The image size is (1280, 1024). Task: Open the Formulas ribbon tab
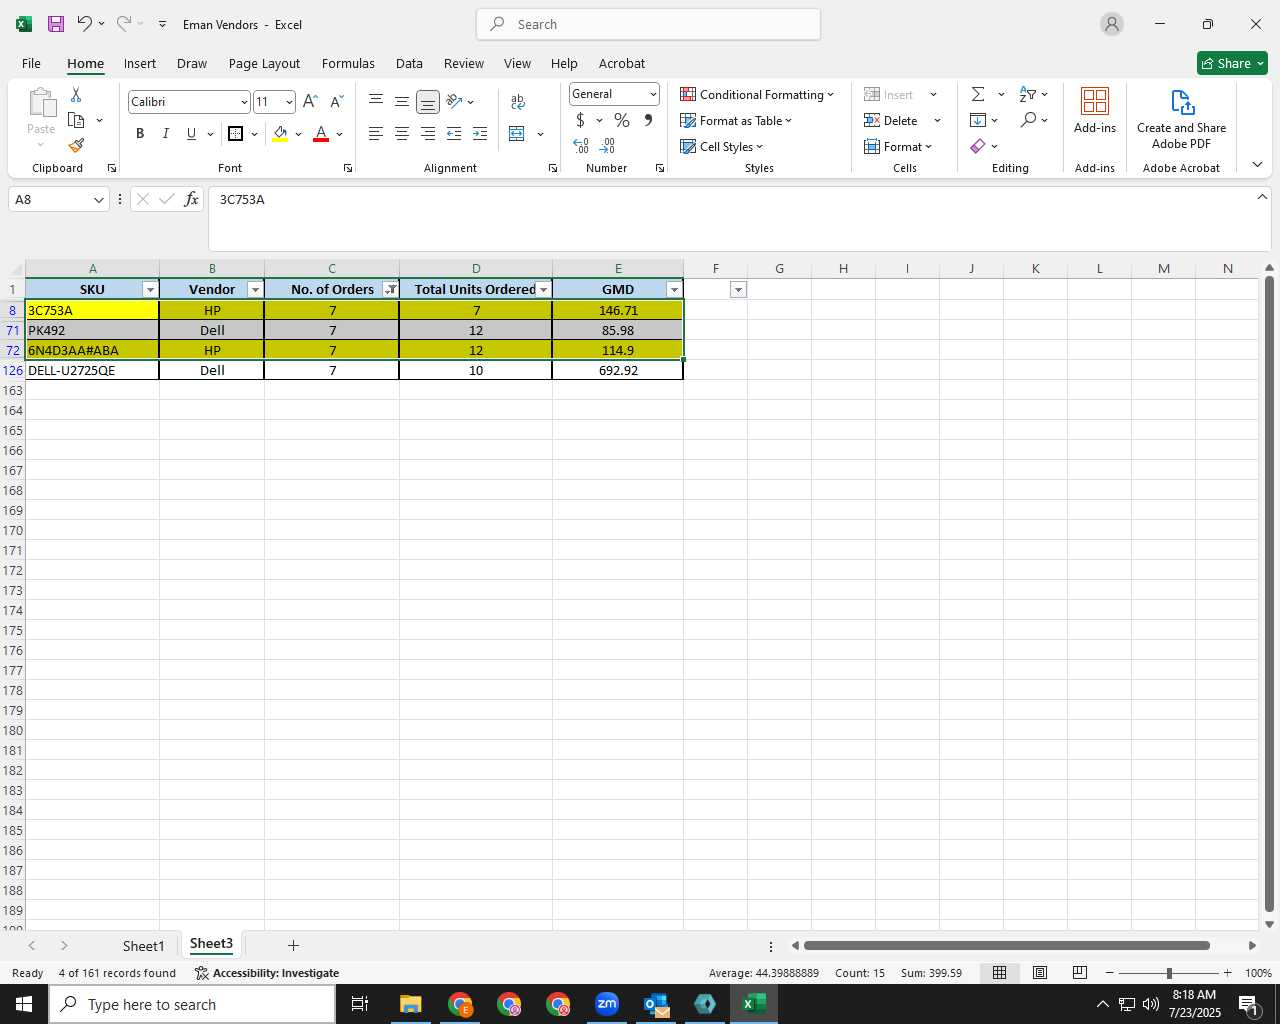[348, 63]
